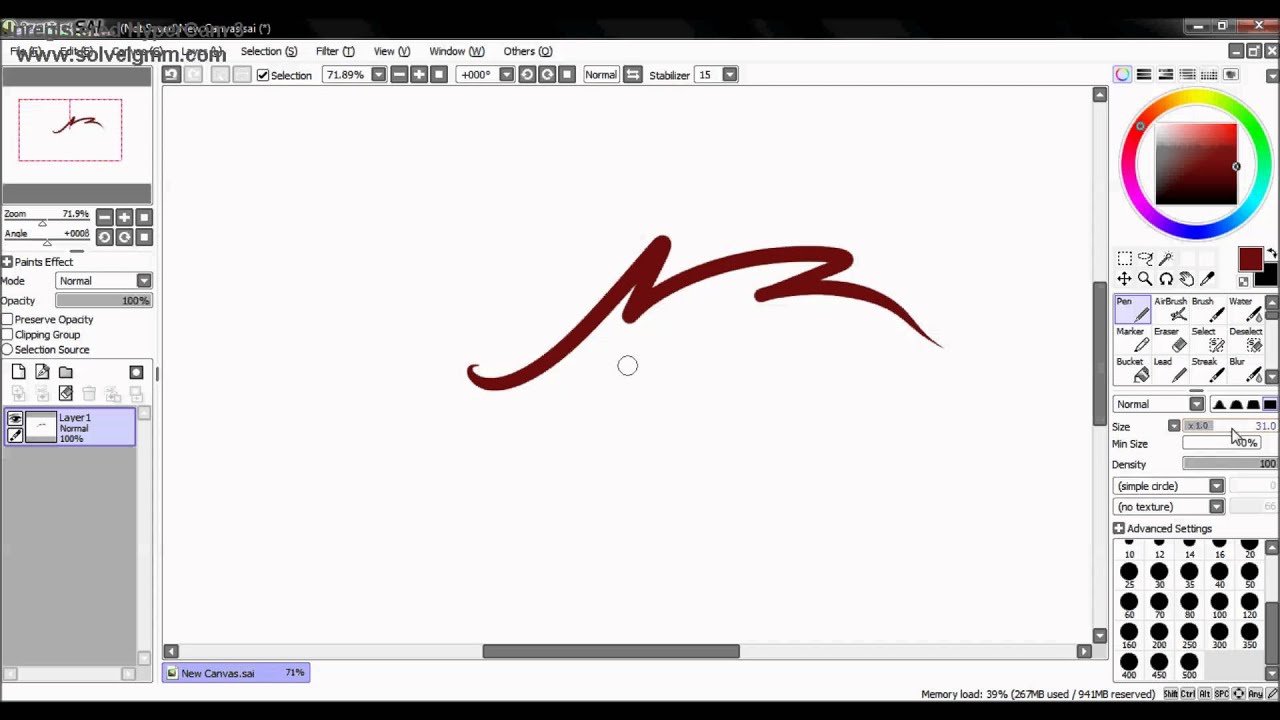The image size is (1280, 720).
Task: Pick brush size 30 preset
Action: [x=1159, y=576]
